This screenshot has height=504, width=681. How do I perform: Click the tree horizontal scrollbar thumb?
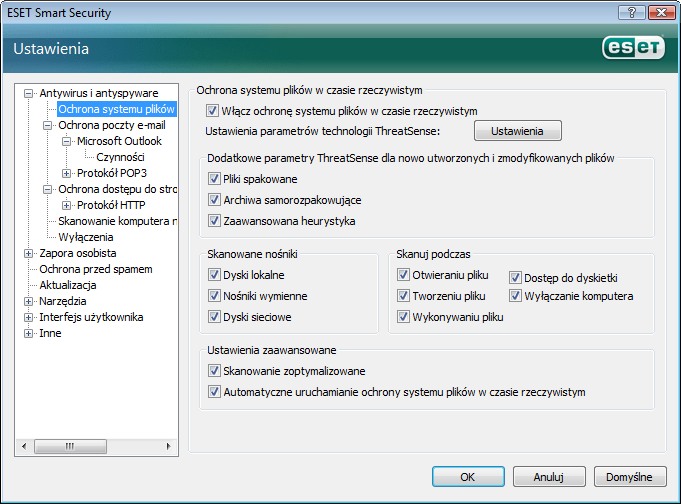pyautogui.click(x=70, y=446)
